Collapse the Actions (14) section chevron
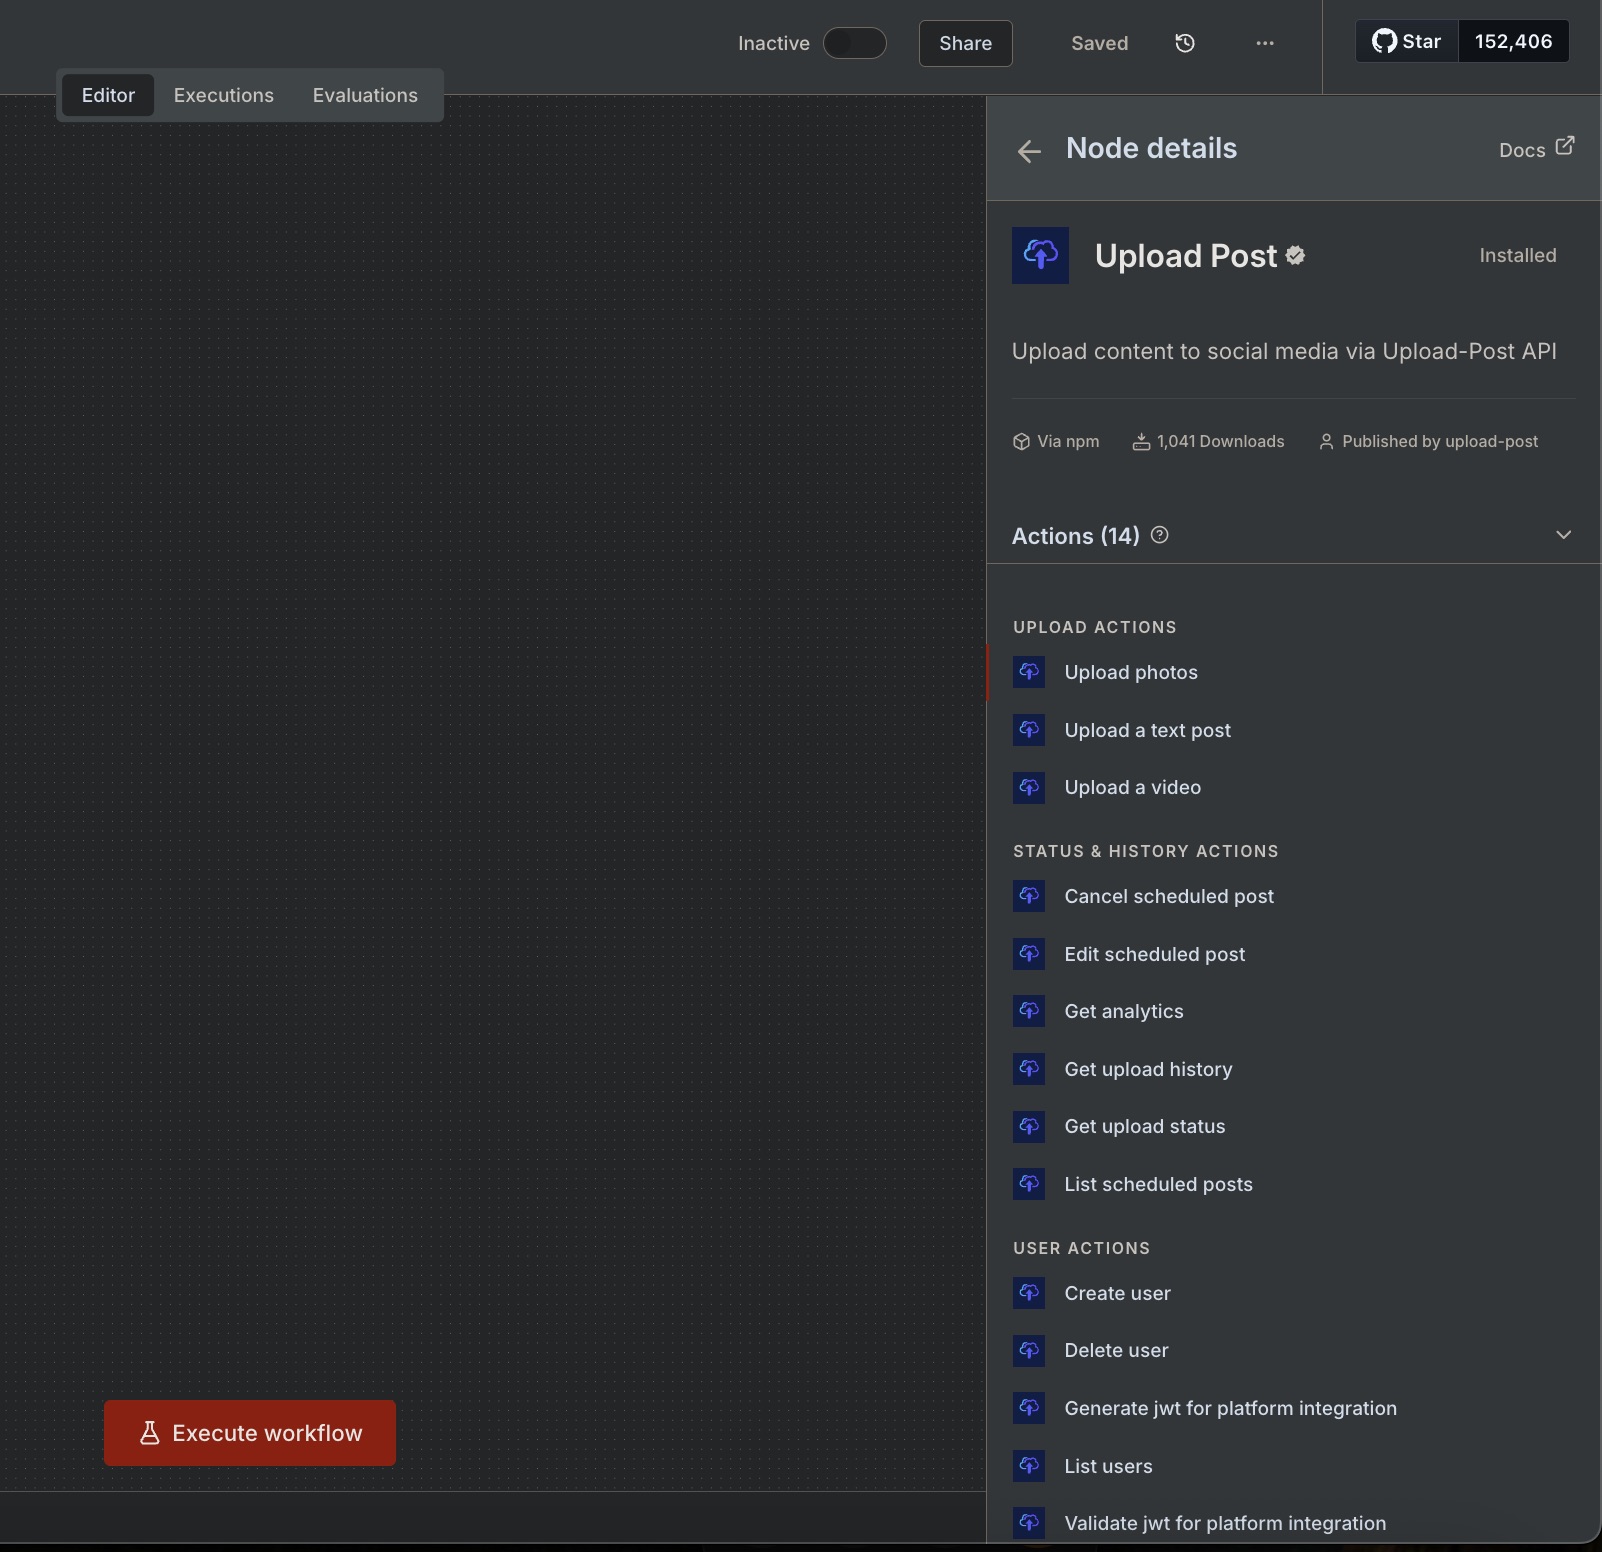 (x=1564, y=535)
